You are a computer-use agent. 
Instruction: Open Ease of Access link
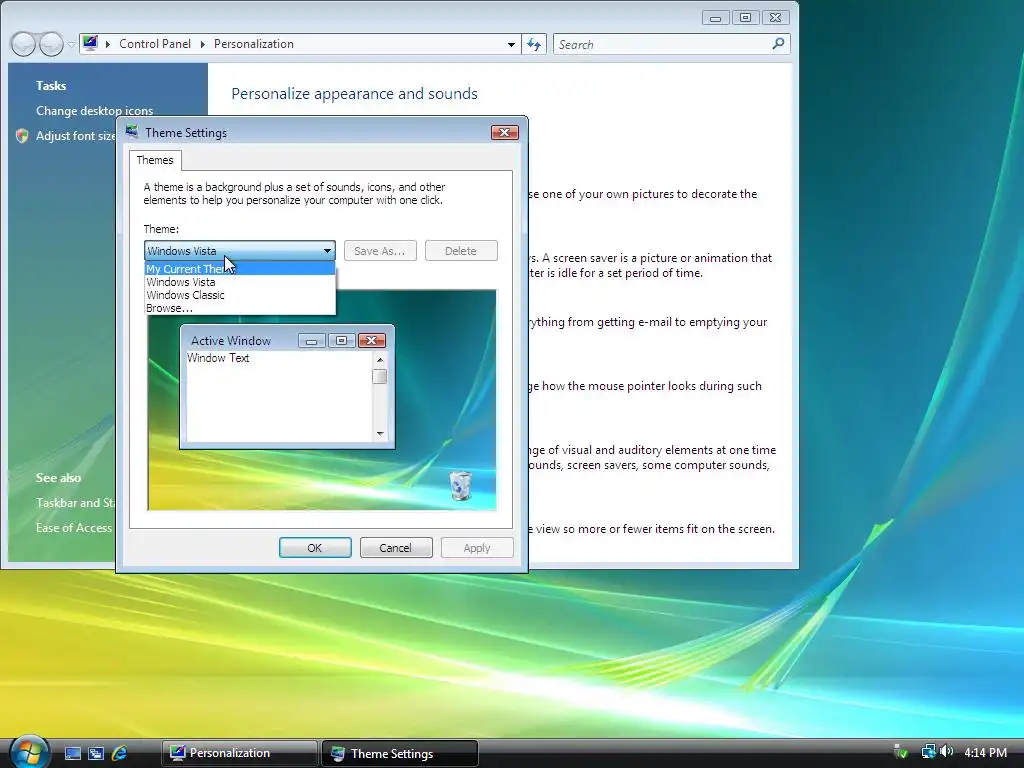click(x=74, y=527)
